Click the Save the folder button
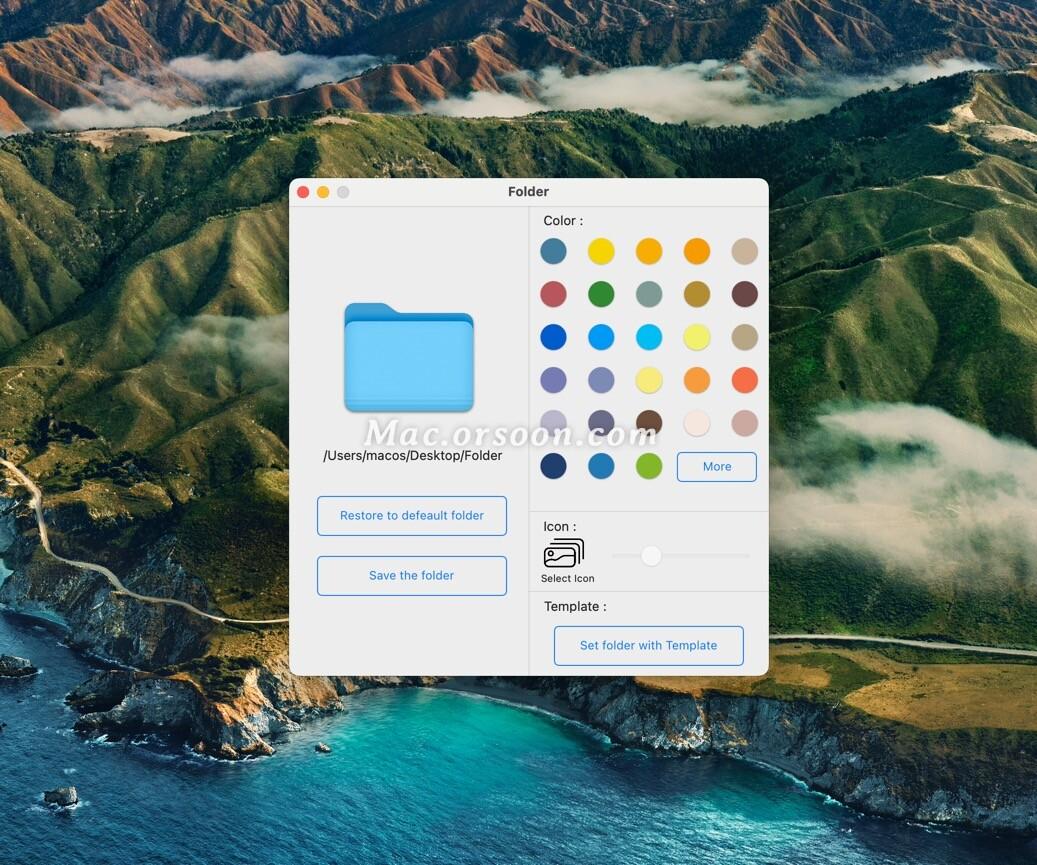This screenshot has width=1037, height=865. click(x=412, y=576)
